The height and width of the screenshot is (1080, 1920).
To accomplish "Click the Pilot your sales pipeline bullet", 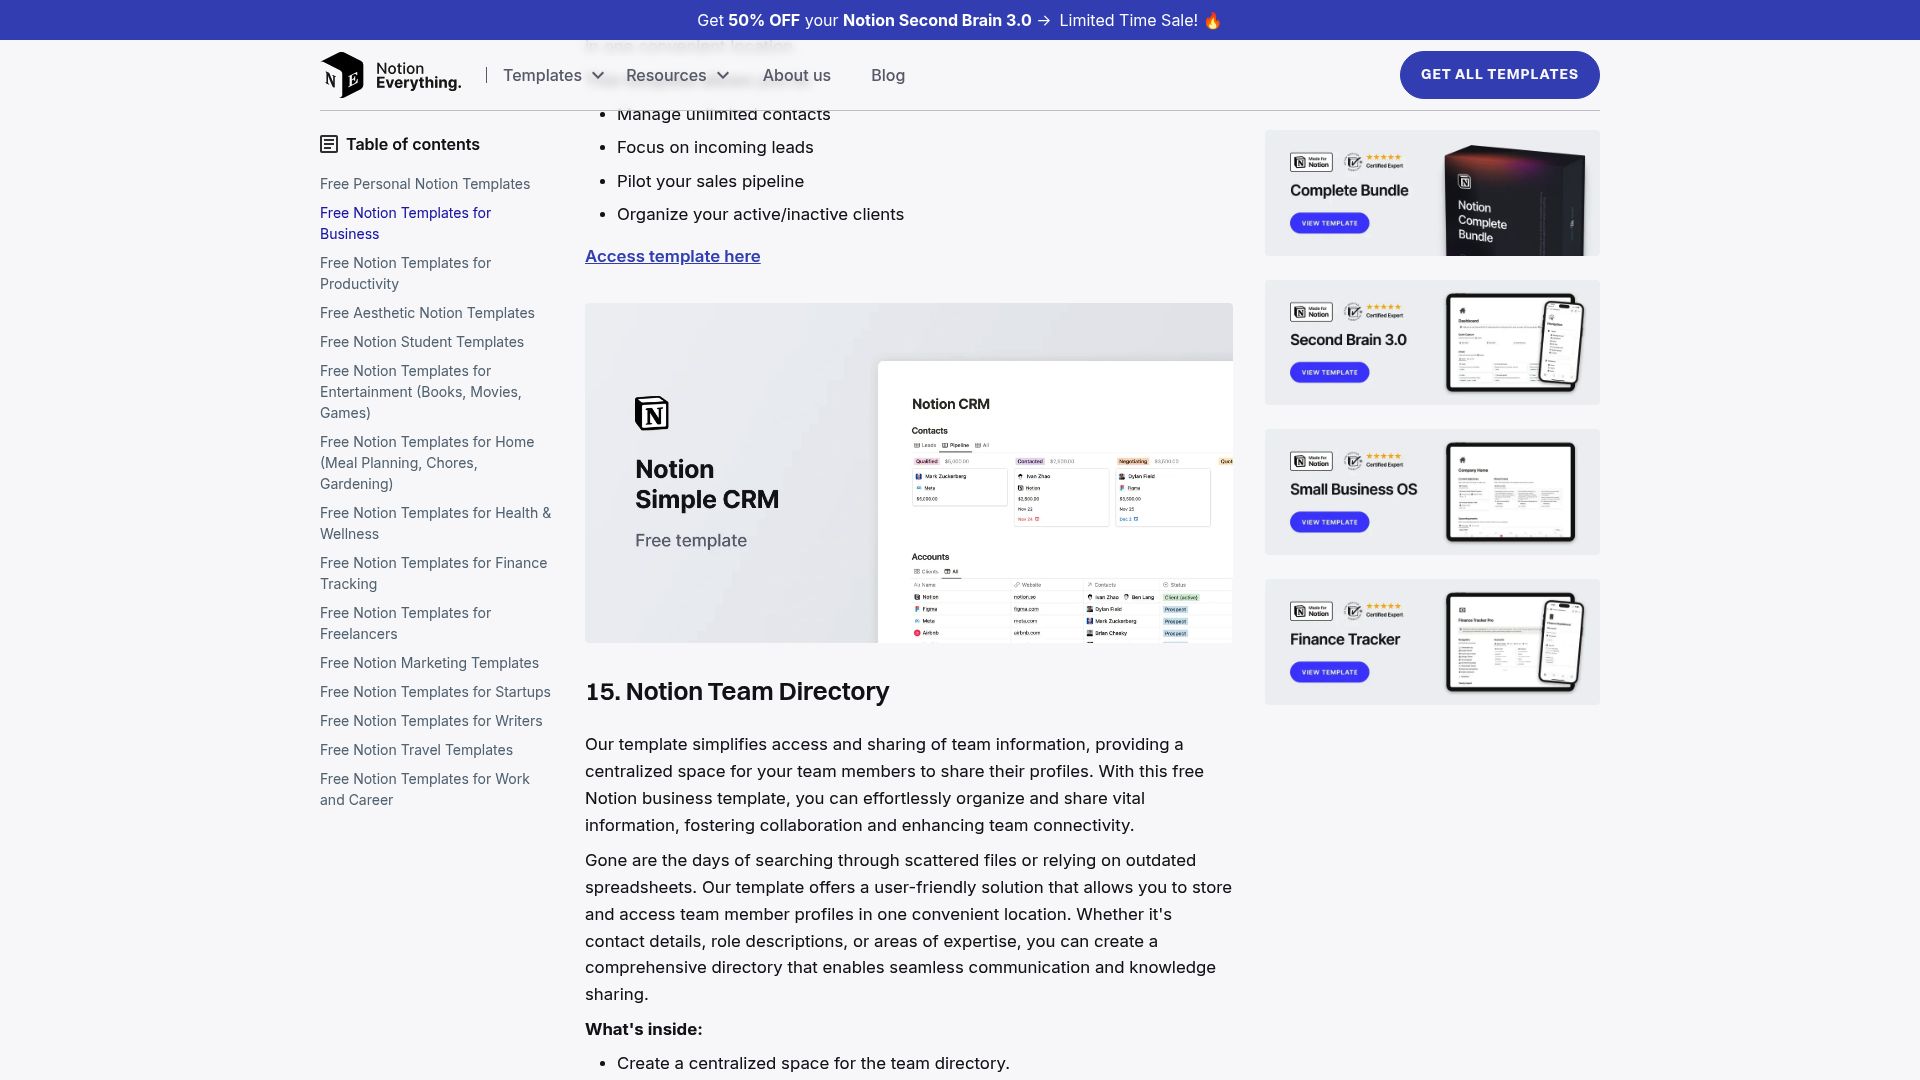I will pyautogui.click(x=710, y=181).
